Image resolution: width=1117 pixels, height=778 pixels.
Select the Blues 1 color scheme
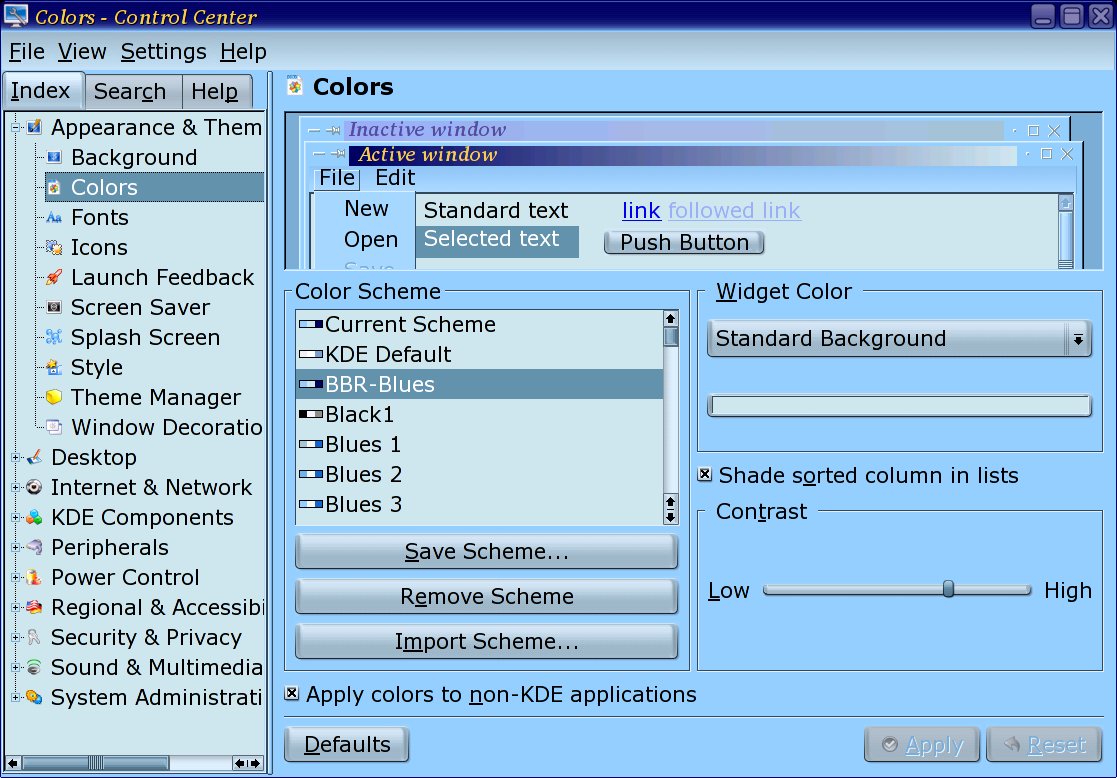[x=479, y=444]
